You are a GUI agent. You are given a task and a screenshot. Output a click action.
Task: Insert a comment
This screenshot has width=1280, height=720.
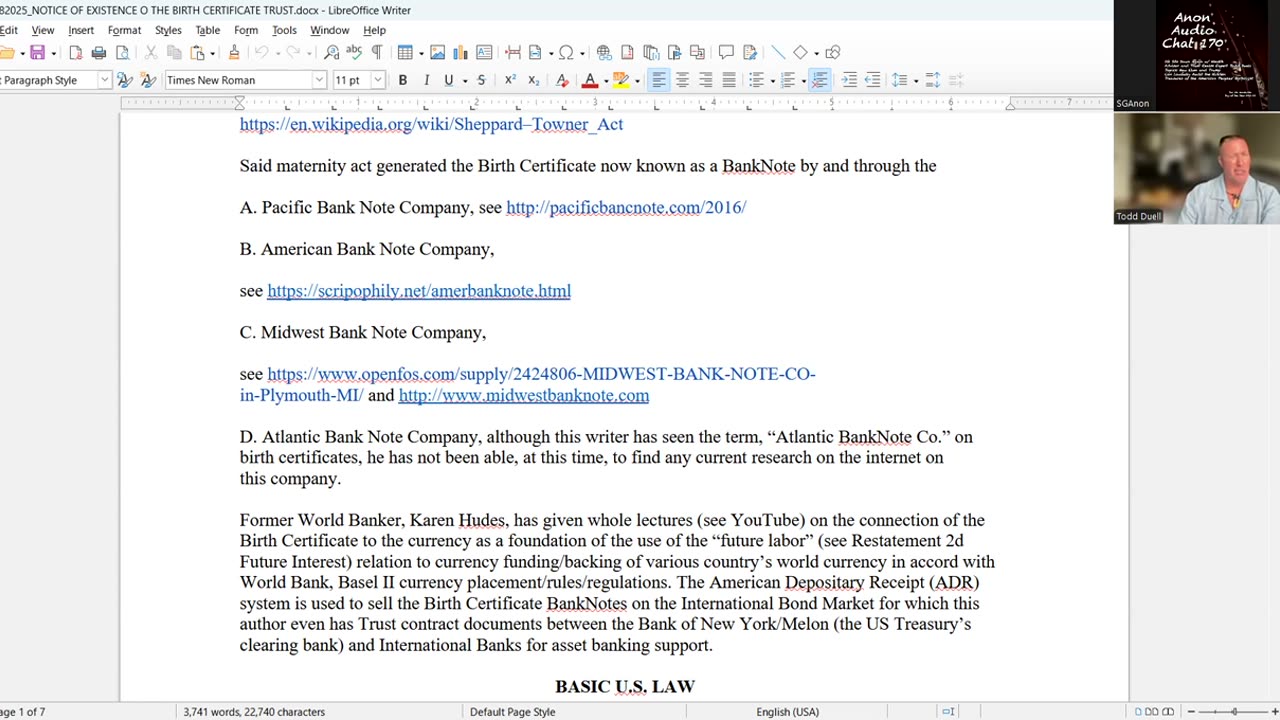(x=726, y=53)
